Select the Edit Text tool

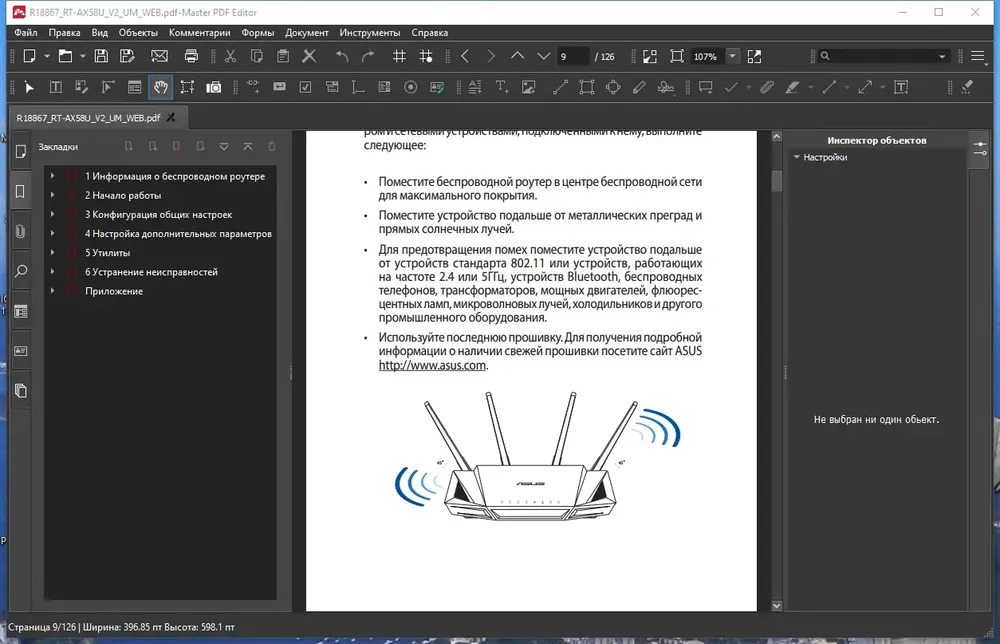56,87
